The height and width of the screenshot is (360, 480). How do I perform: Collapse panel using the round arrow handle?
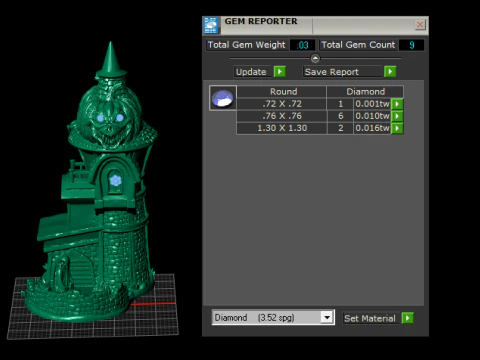[x=315, y=59]
